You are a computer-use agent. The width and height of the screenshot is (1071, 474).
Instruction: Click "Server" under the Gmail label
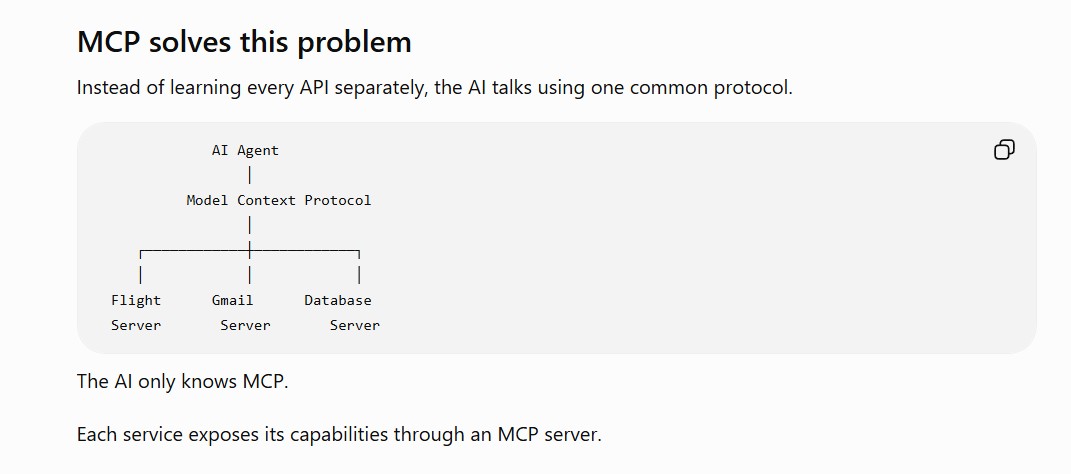coord(245,326)
